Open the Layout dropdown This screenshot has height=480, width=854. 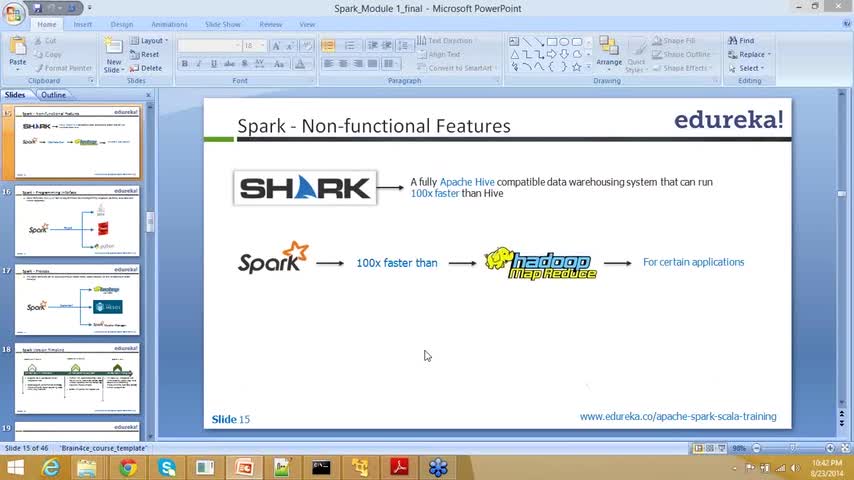pos(149,41)
